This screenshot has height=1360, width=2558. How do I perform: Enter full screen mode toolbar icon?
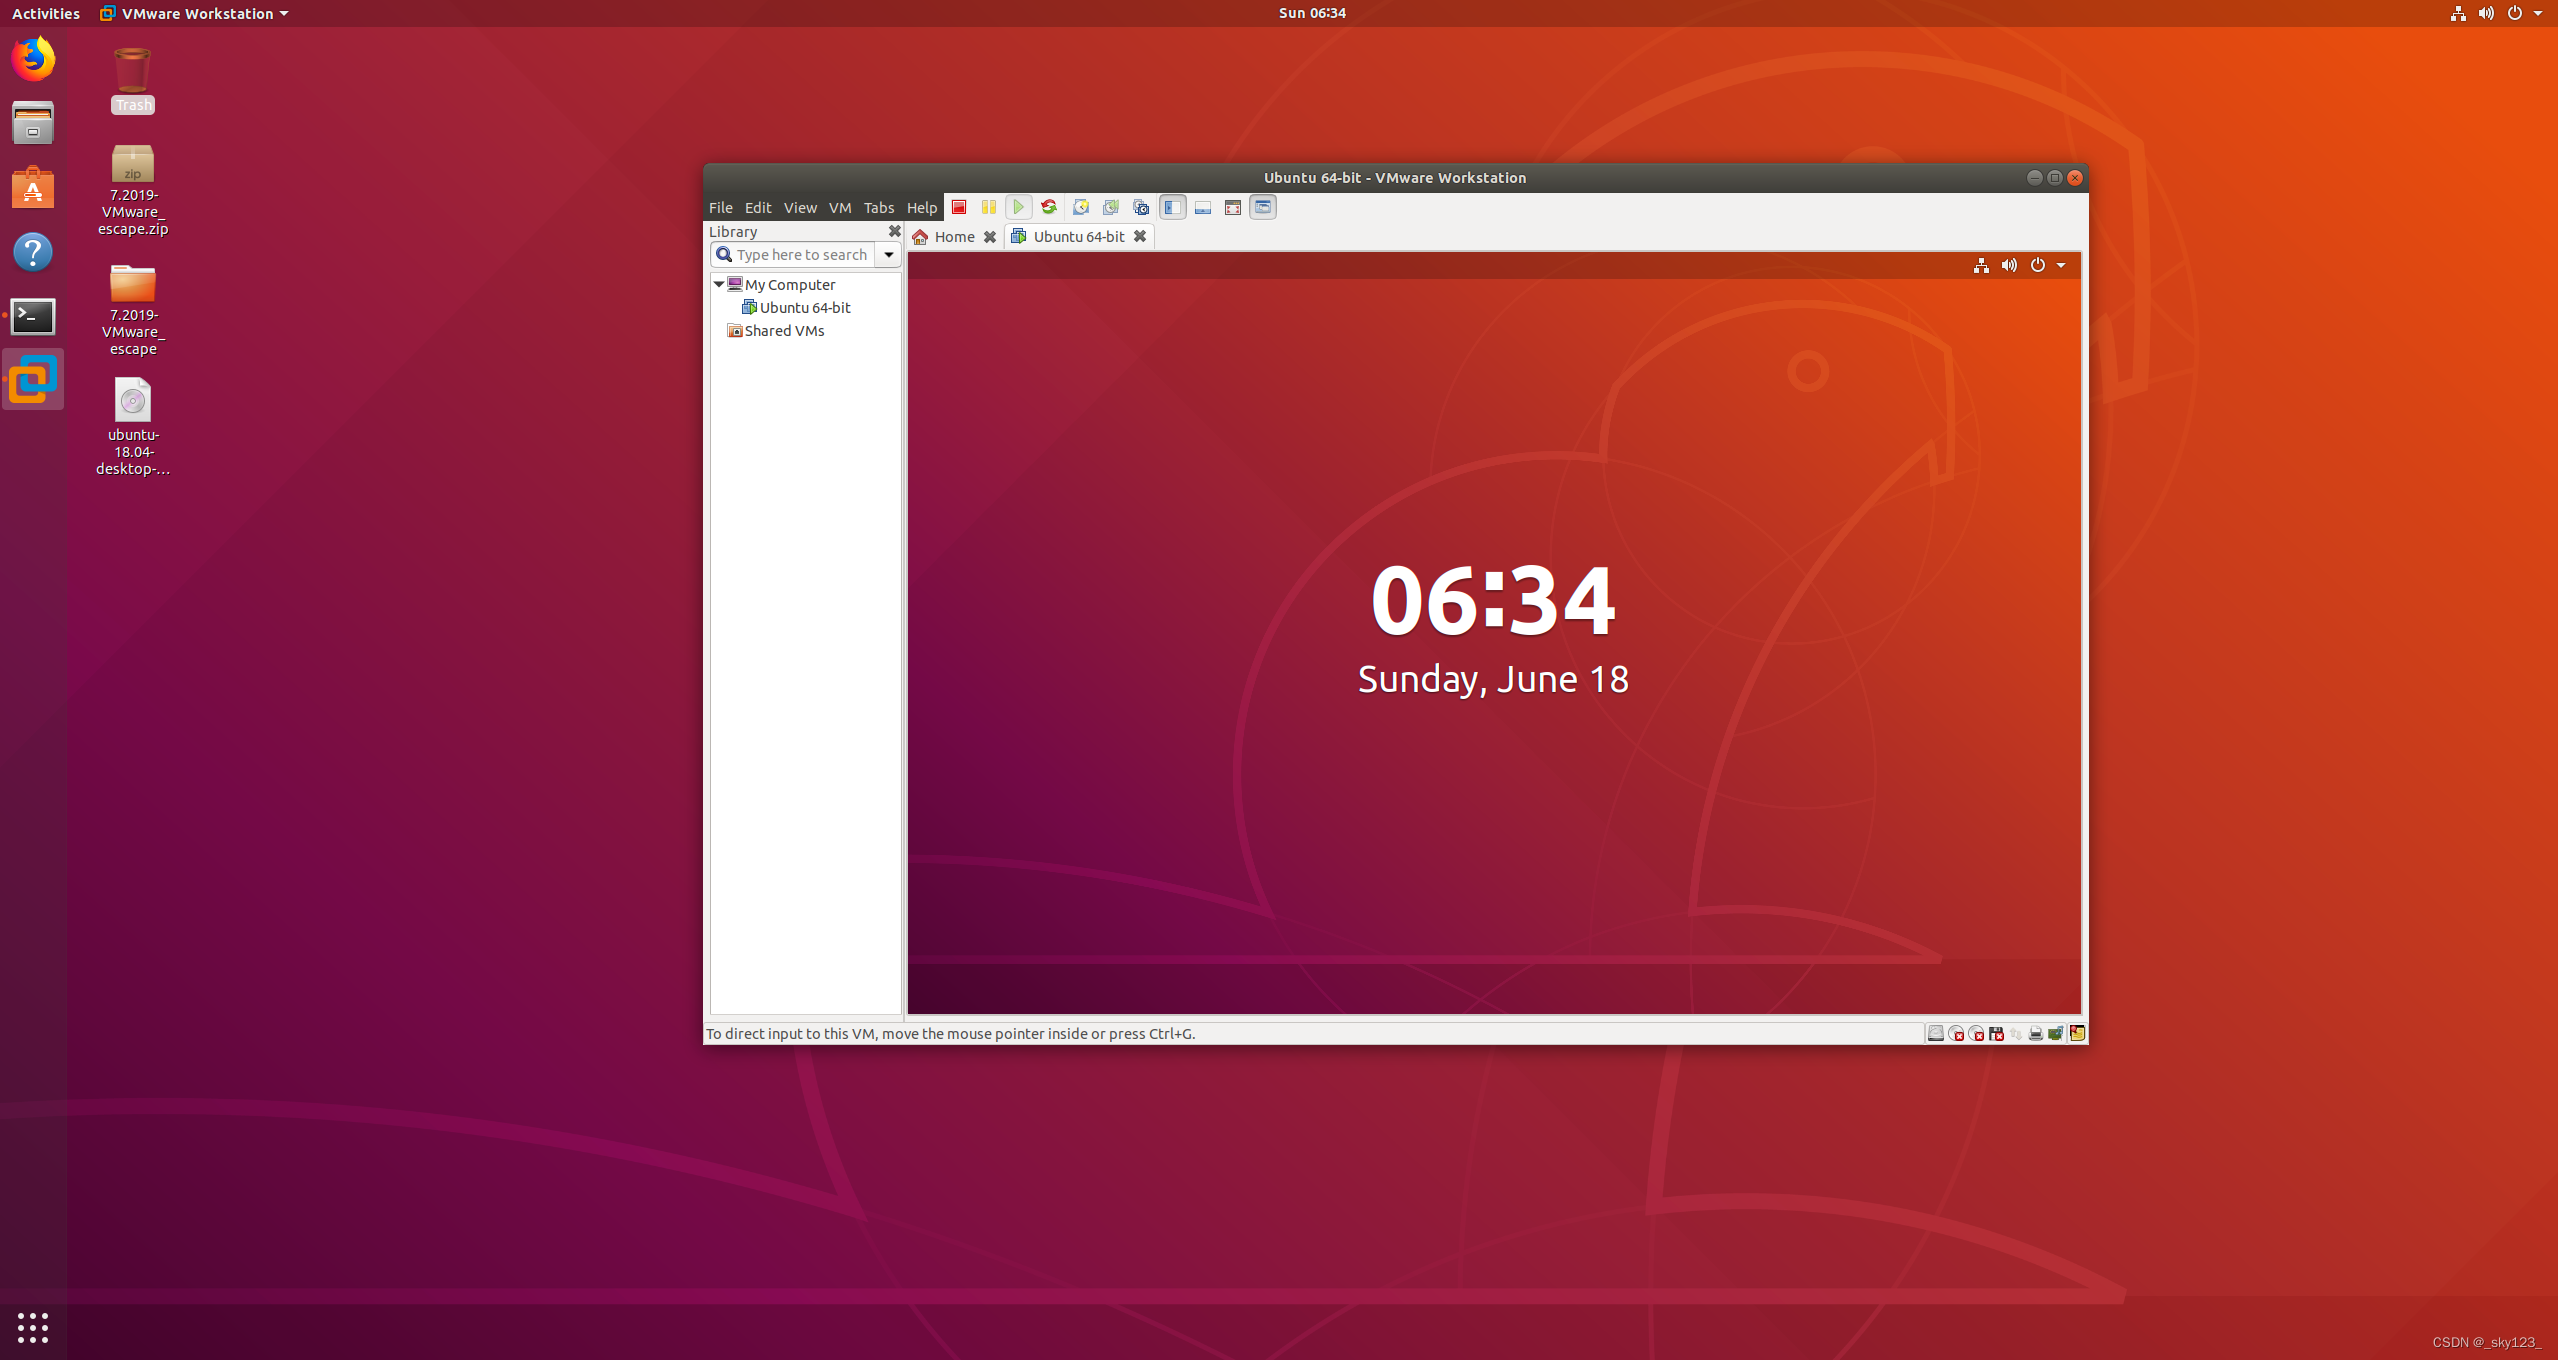[1233, 207]
